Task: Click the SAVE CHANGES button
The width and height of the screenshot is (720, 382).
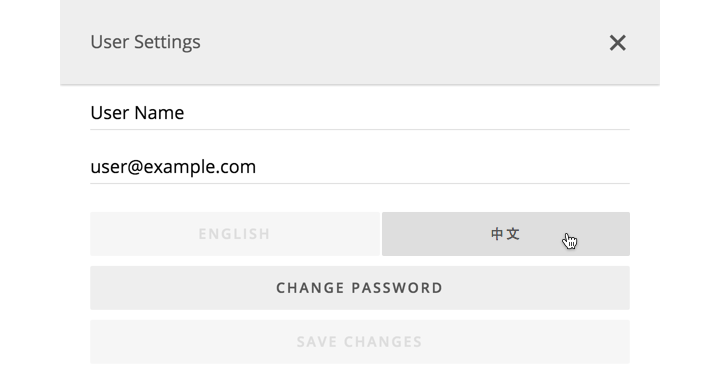Action: tap(360, 342)
